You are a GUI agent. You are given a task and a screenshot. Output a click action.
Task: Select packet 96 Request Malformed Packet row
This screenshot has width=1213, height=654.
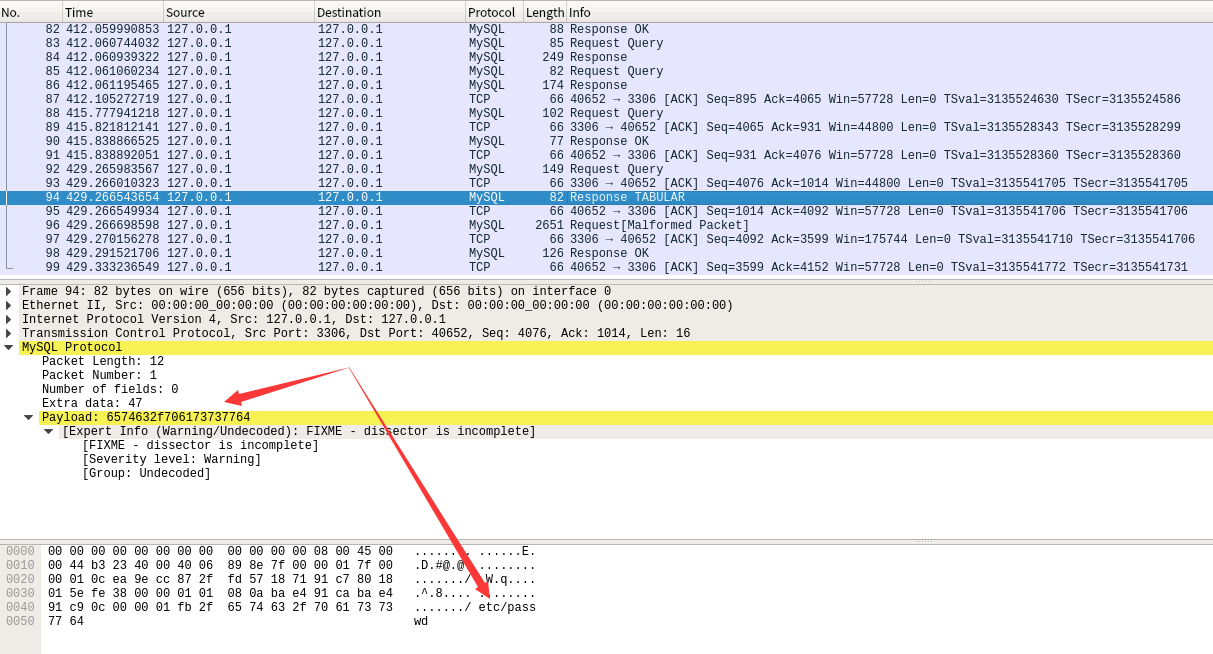606,226
